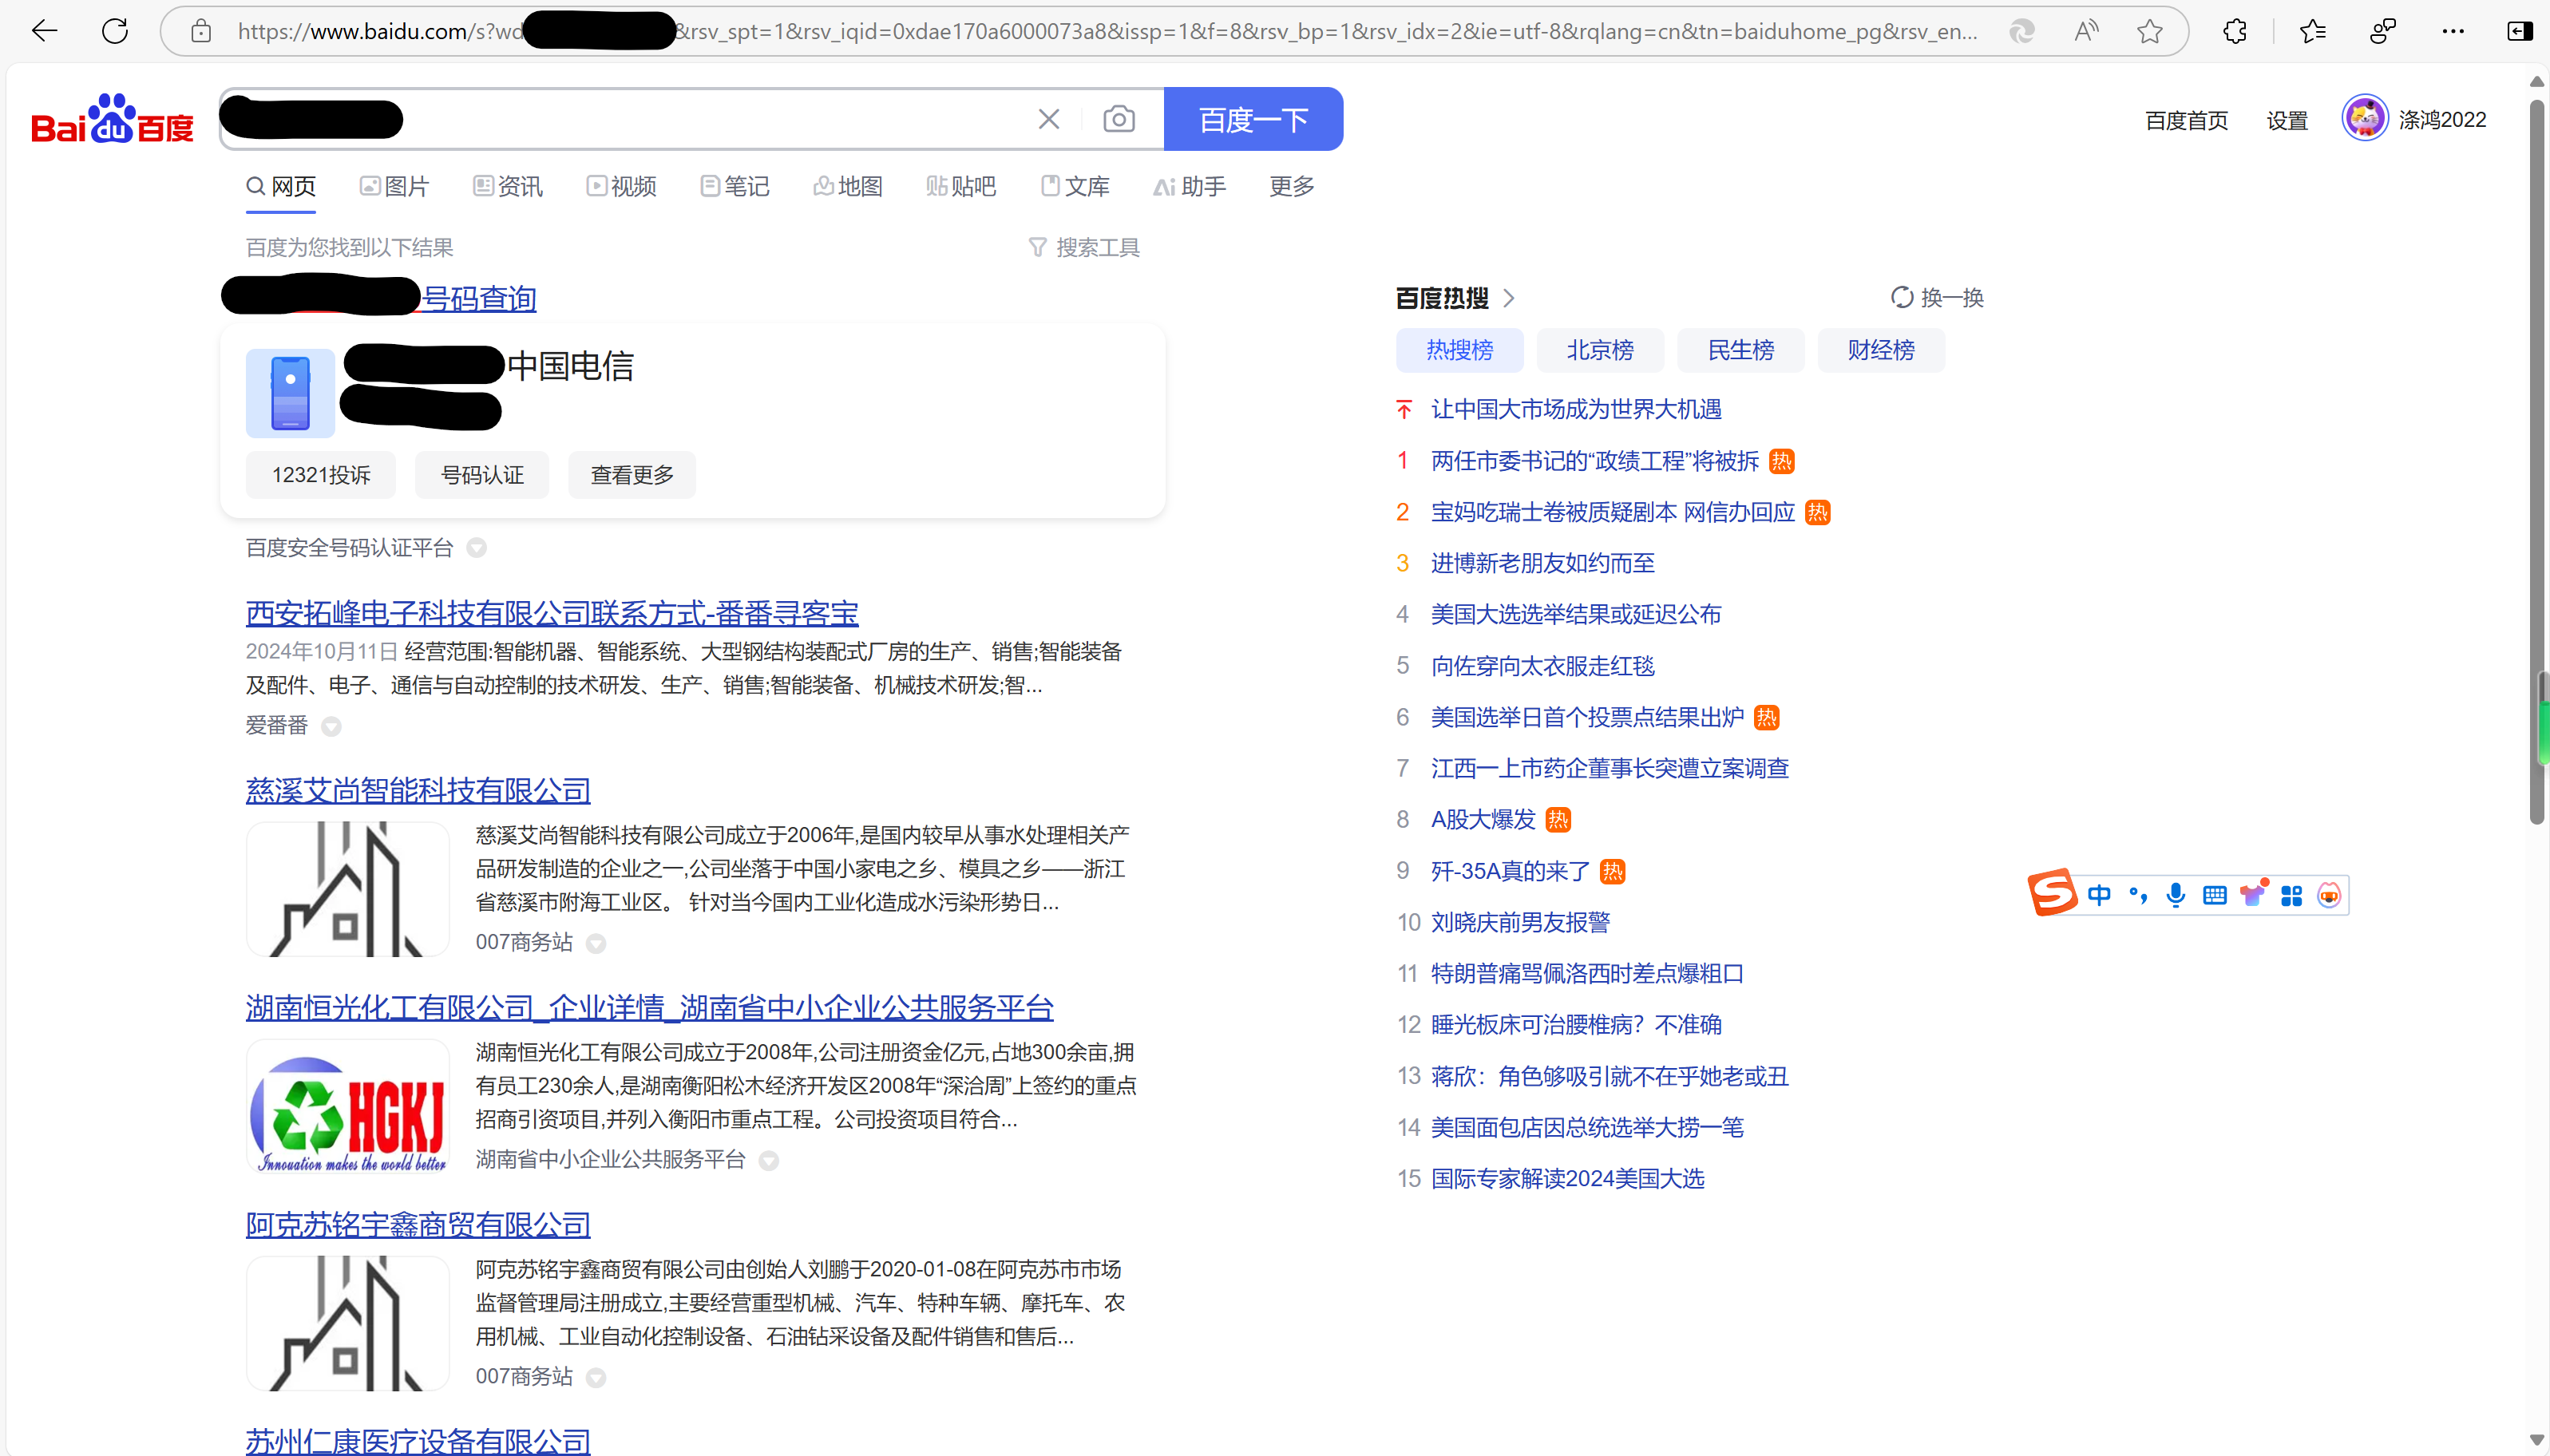The height and width of the screenshot is (1456, 2550).
Task: Click the HGKJ company logo thumbnail
Action: pyautogui.click(x=348, y=1106)
